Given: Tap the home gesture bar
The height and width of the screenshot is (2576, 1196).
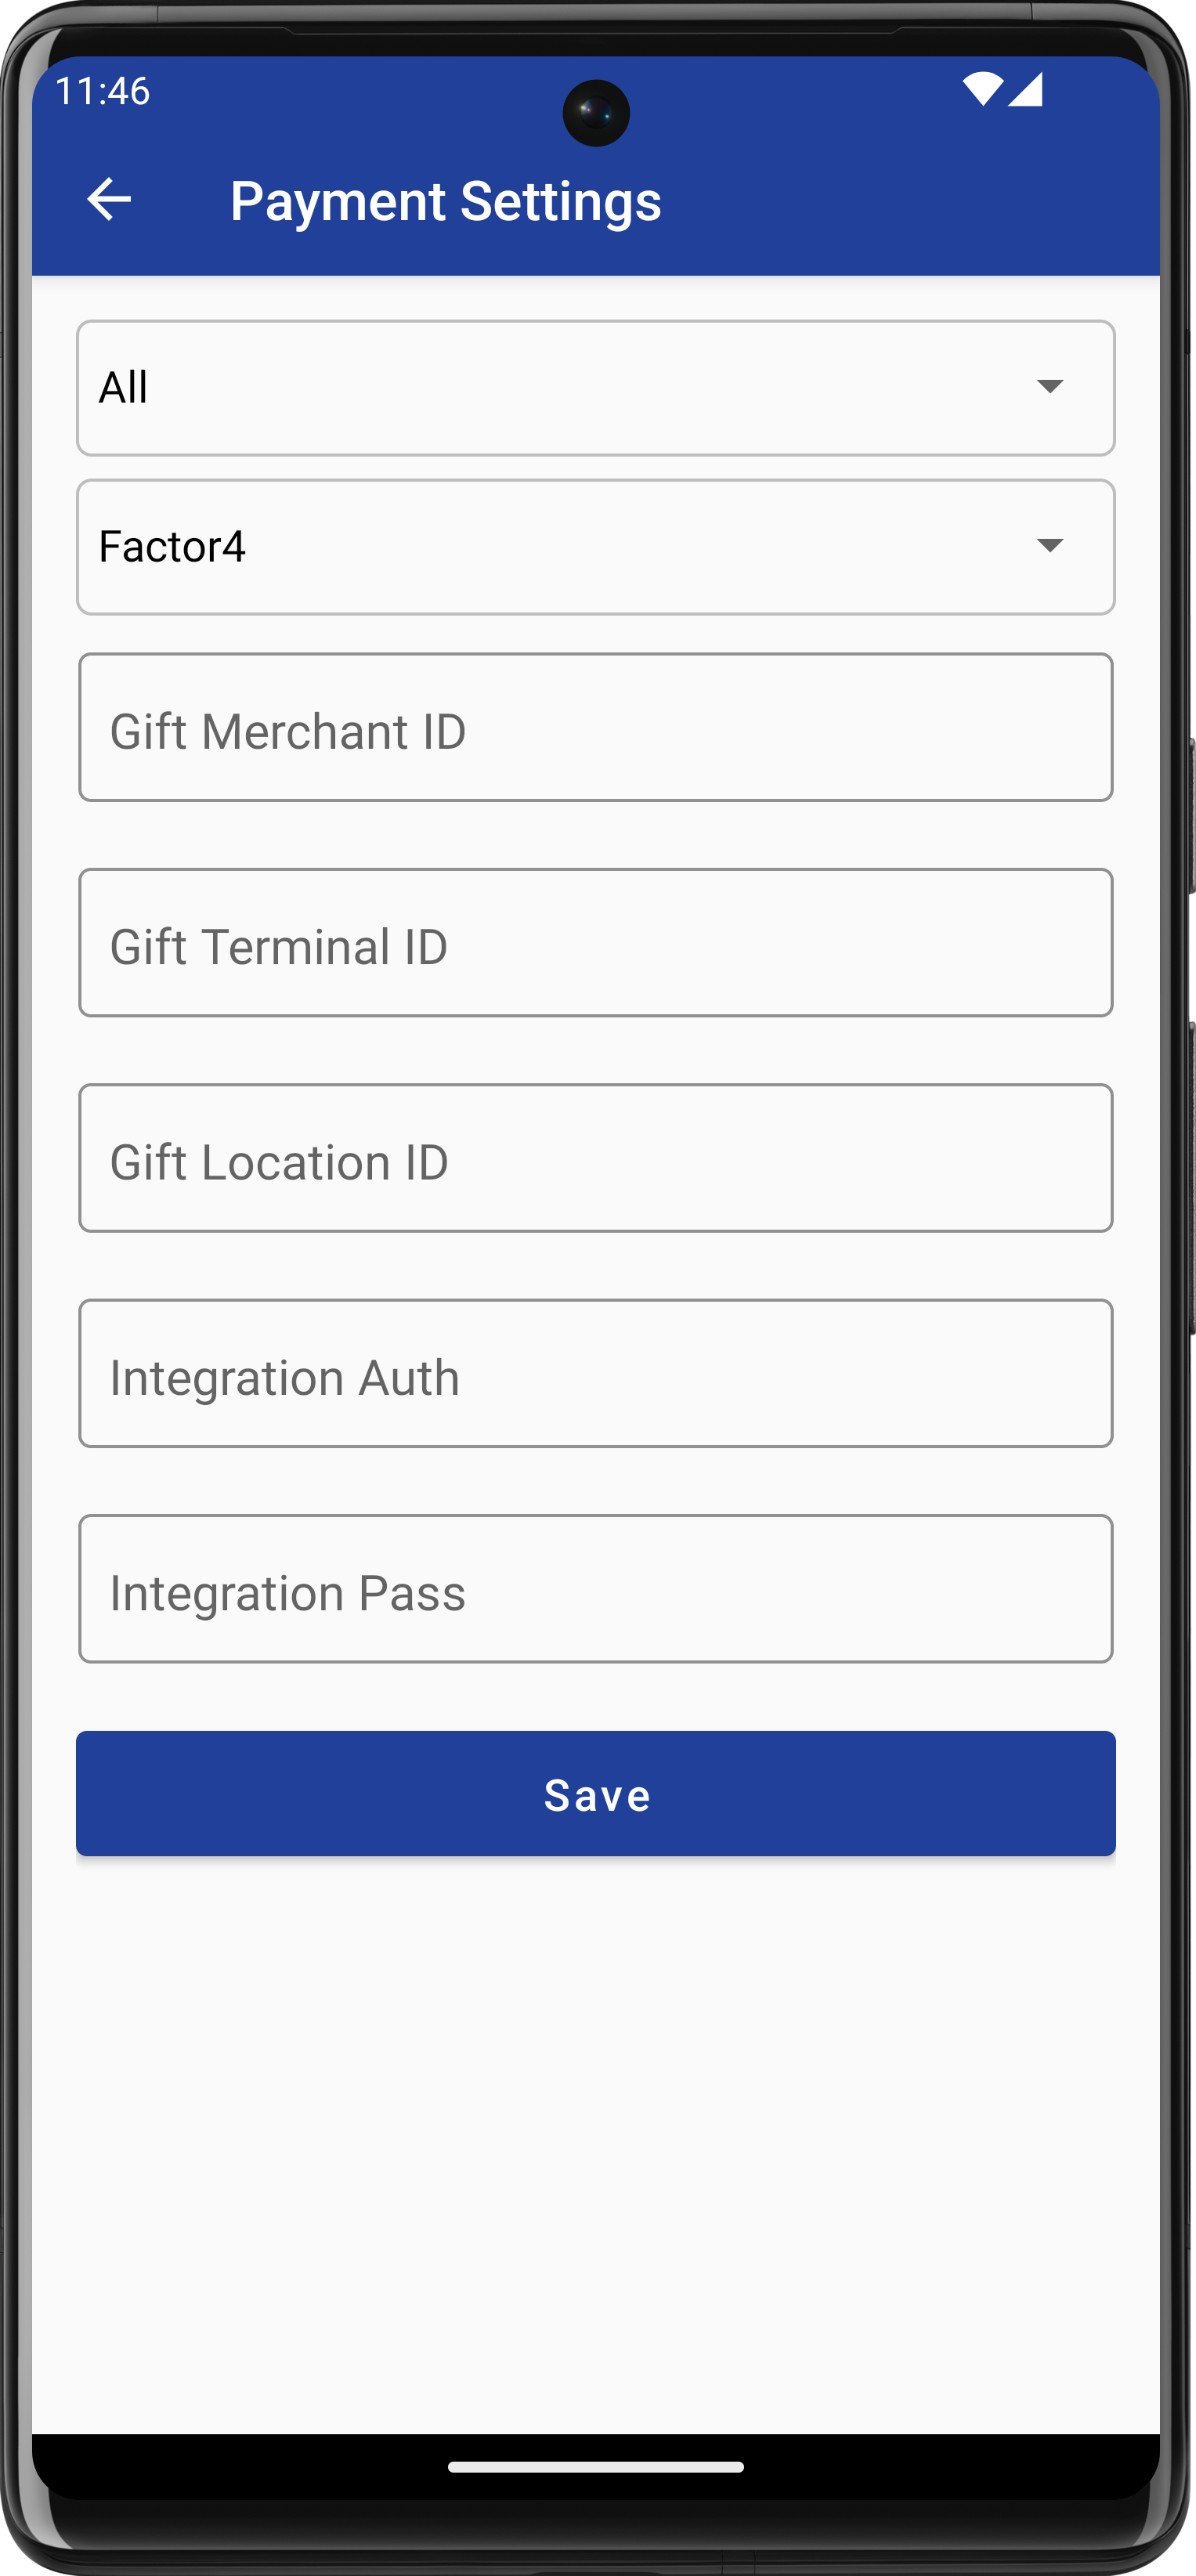Looking at the screenshot, I should (596, 2467).
